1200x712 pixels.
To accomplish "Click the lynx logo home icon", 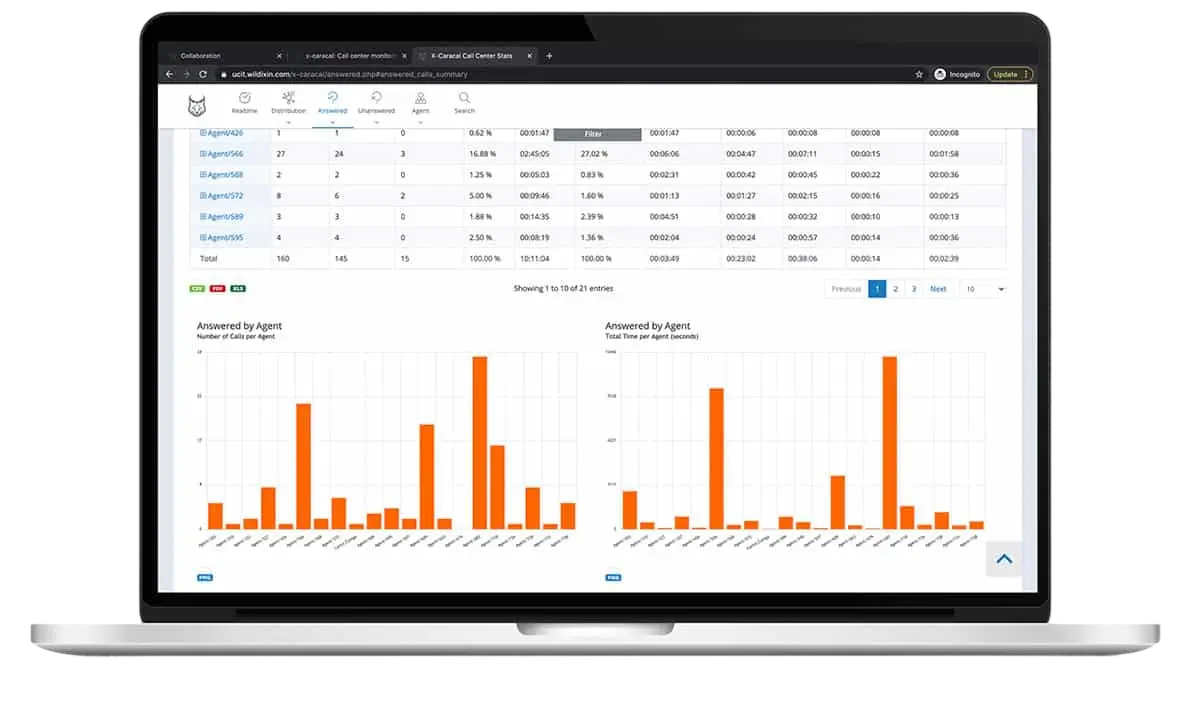I will (x=197, y=106).
